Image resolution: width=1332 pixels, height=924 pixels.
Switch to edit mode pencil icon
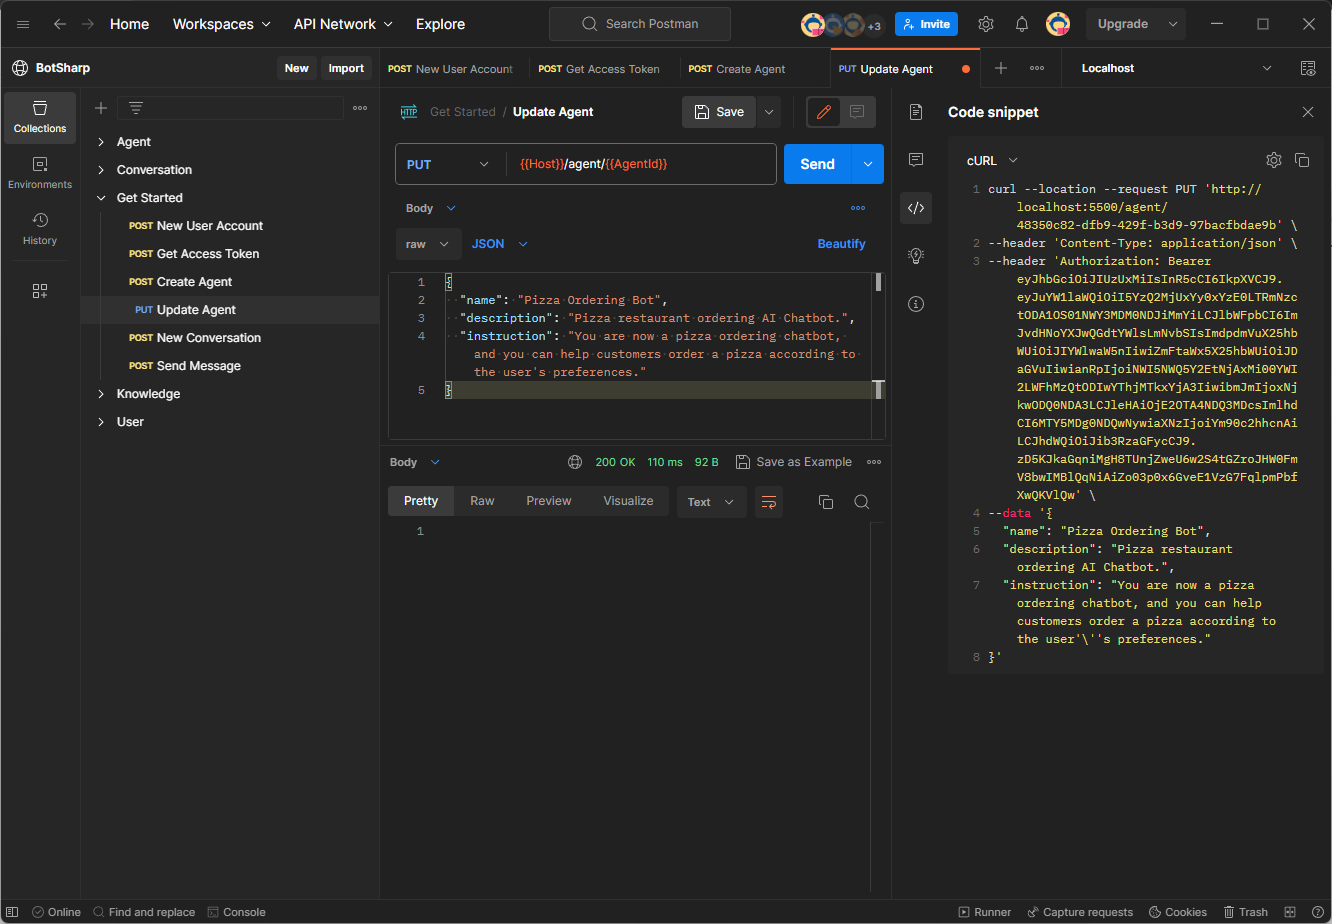click(x=824, y=112)
